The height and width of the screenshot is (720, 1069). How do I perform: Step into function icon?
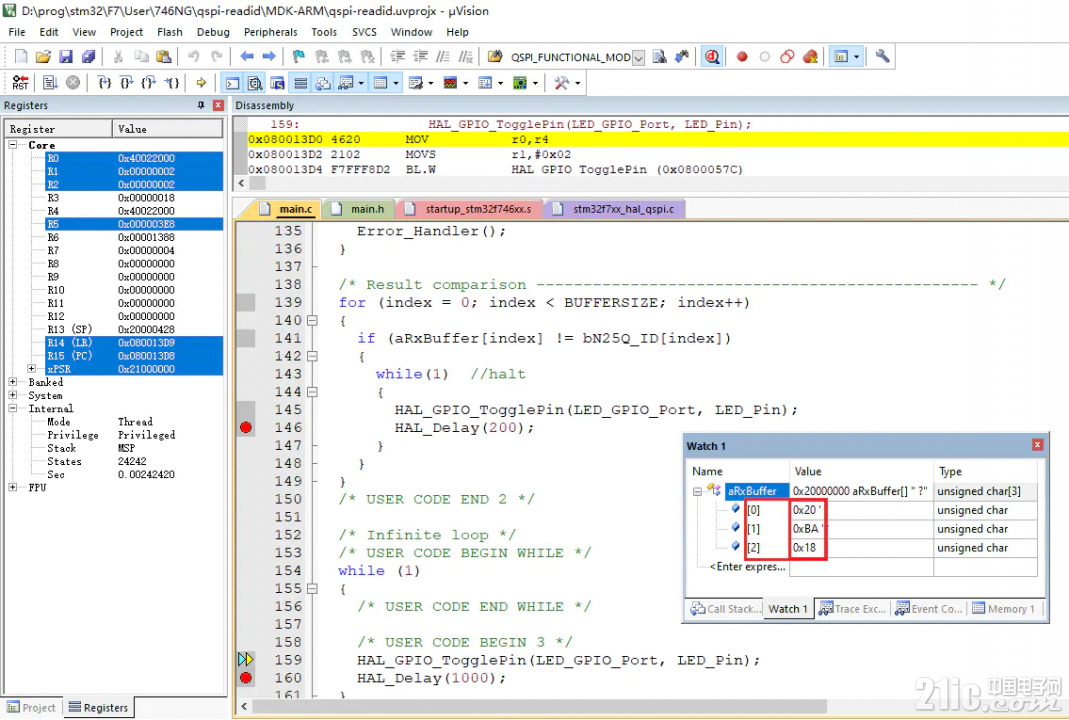[104, 82]
